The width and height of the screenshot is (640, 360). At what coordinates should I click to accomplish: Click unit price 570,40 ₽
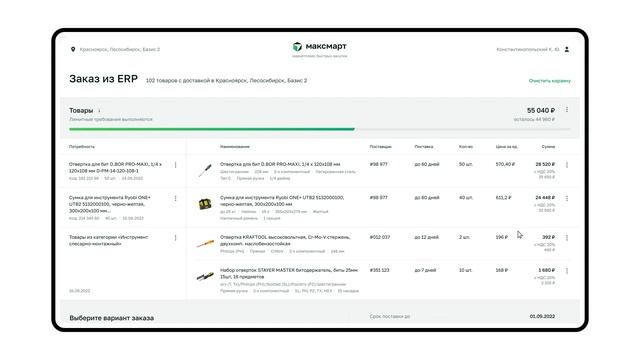click(505, 164)
